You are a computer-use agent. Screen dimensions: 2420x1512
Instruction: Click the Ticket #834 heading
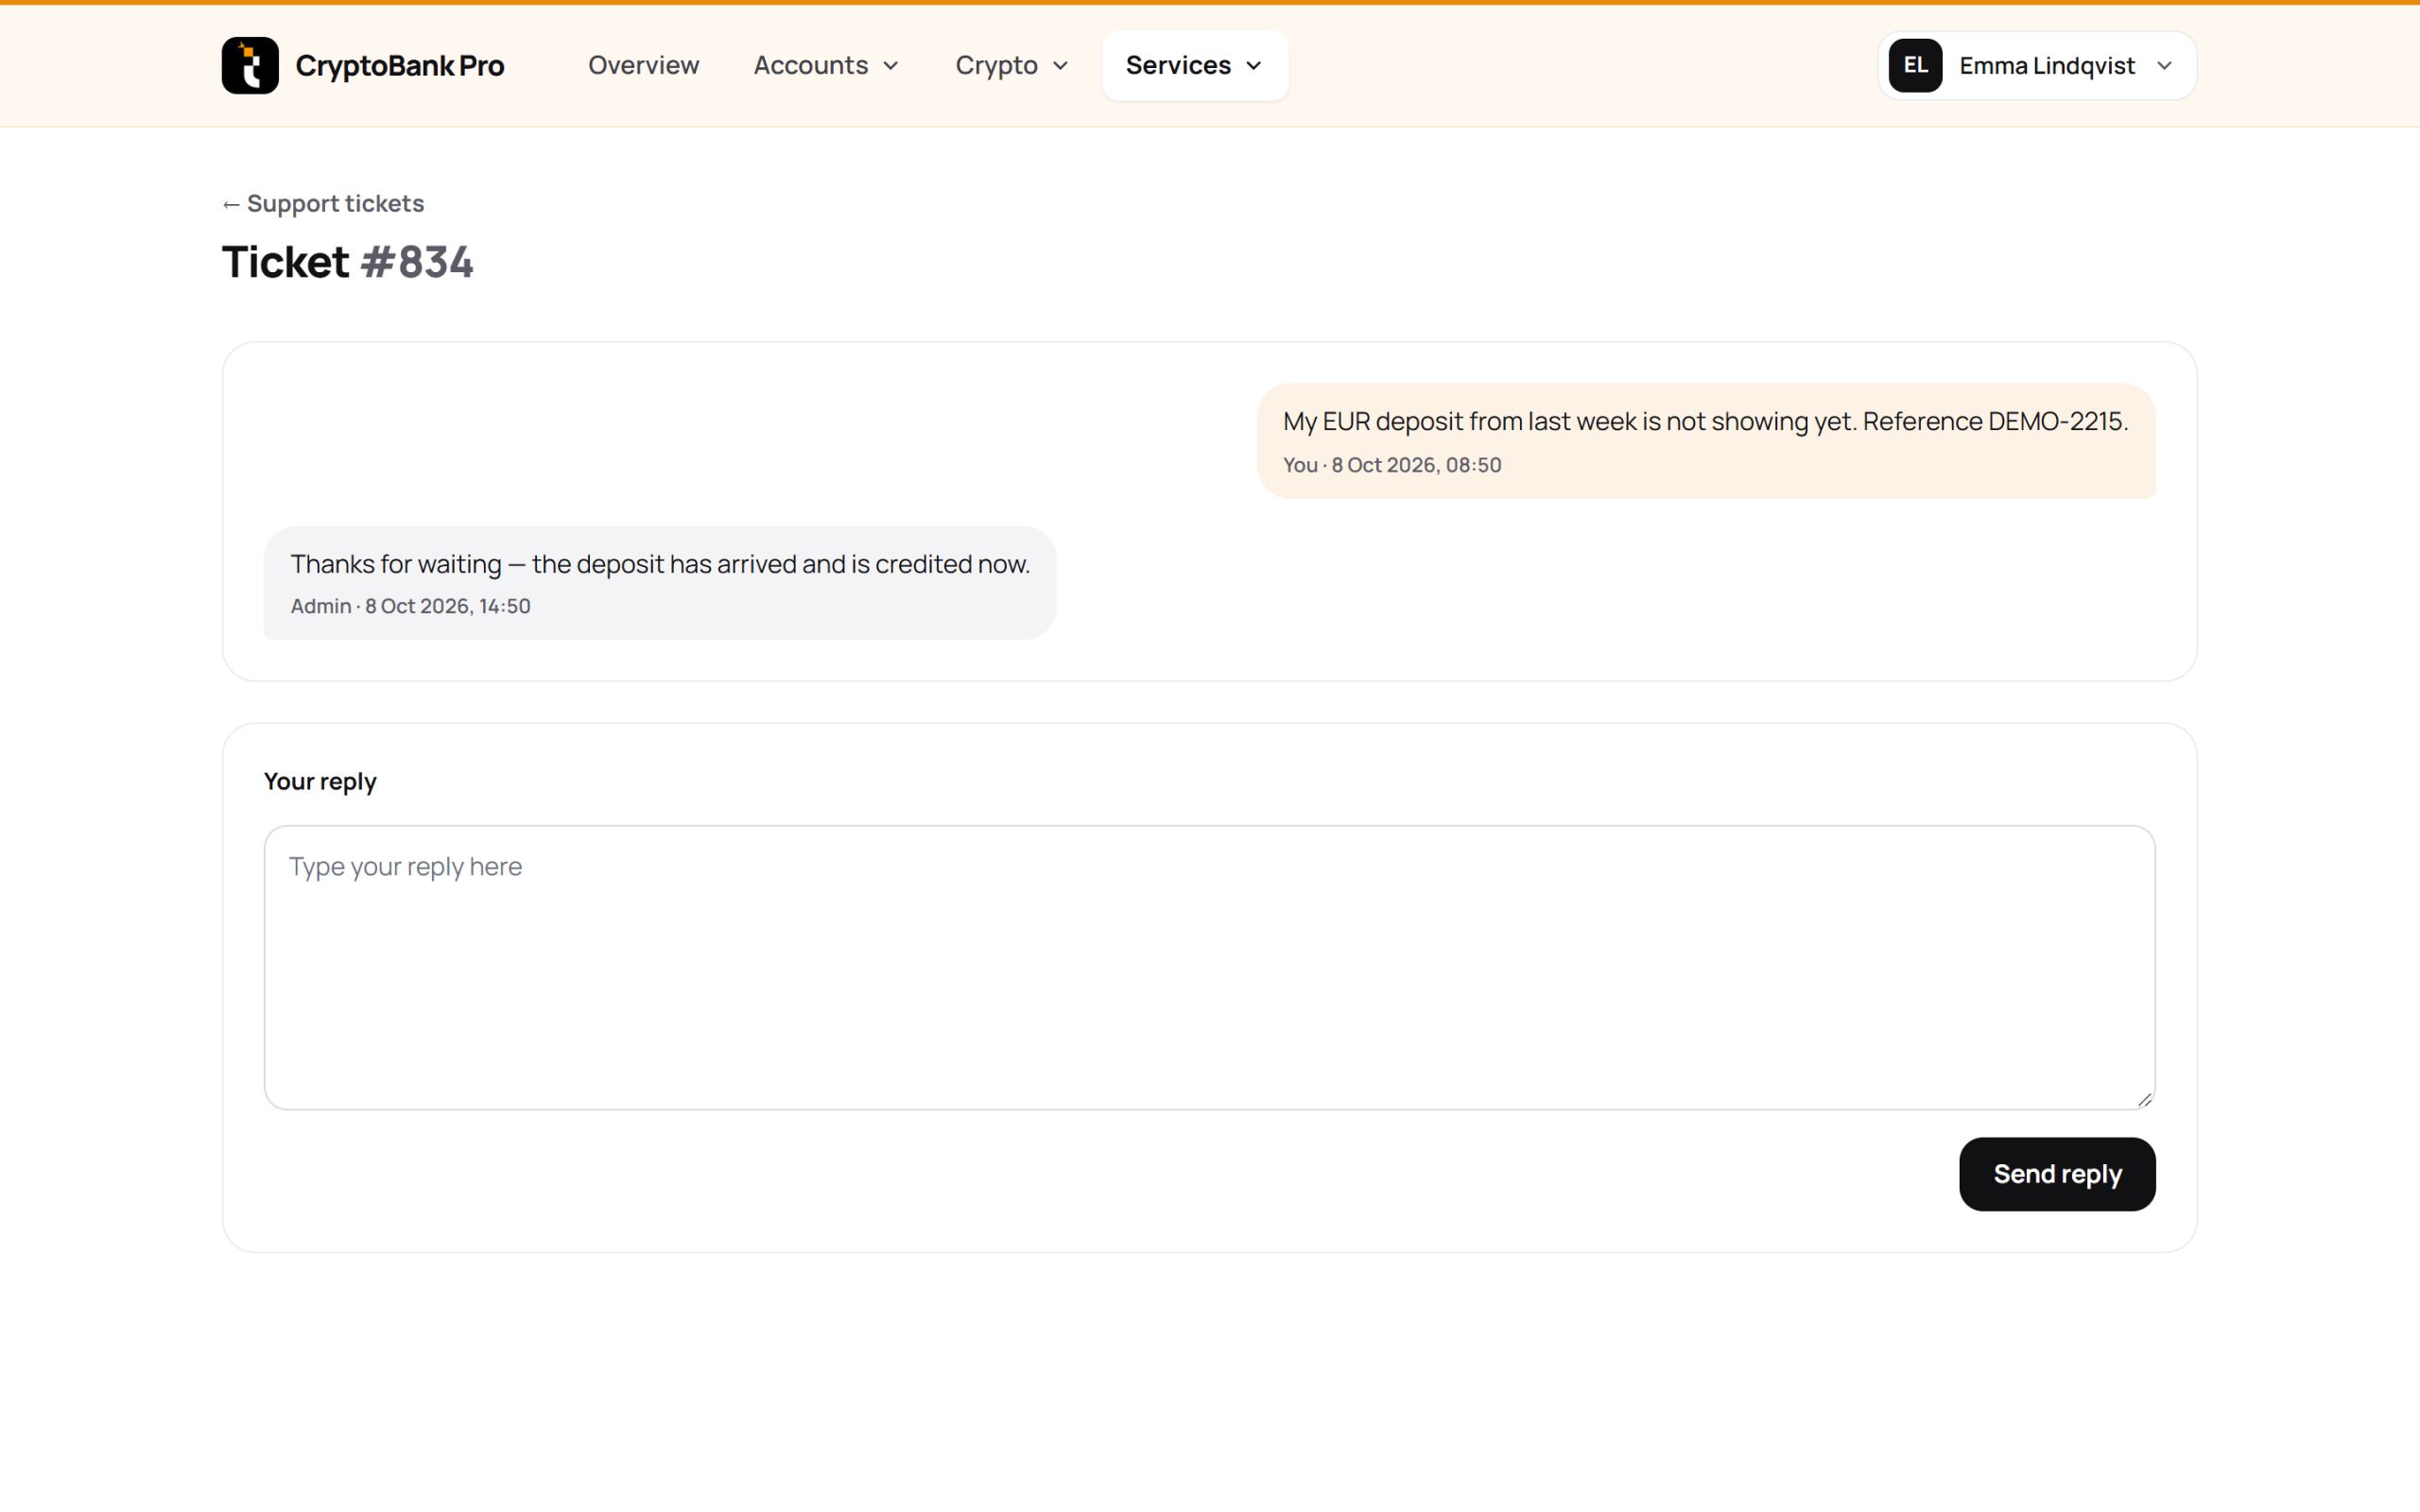tap(347, 261)
